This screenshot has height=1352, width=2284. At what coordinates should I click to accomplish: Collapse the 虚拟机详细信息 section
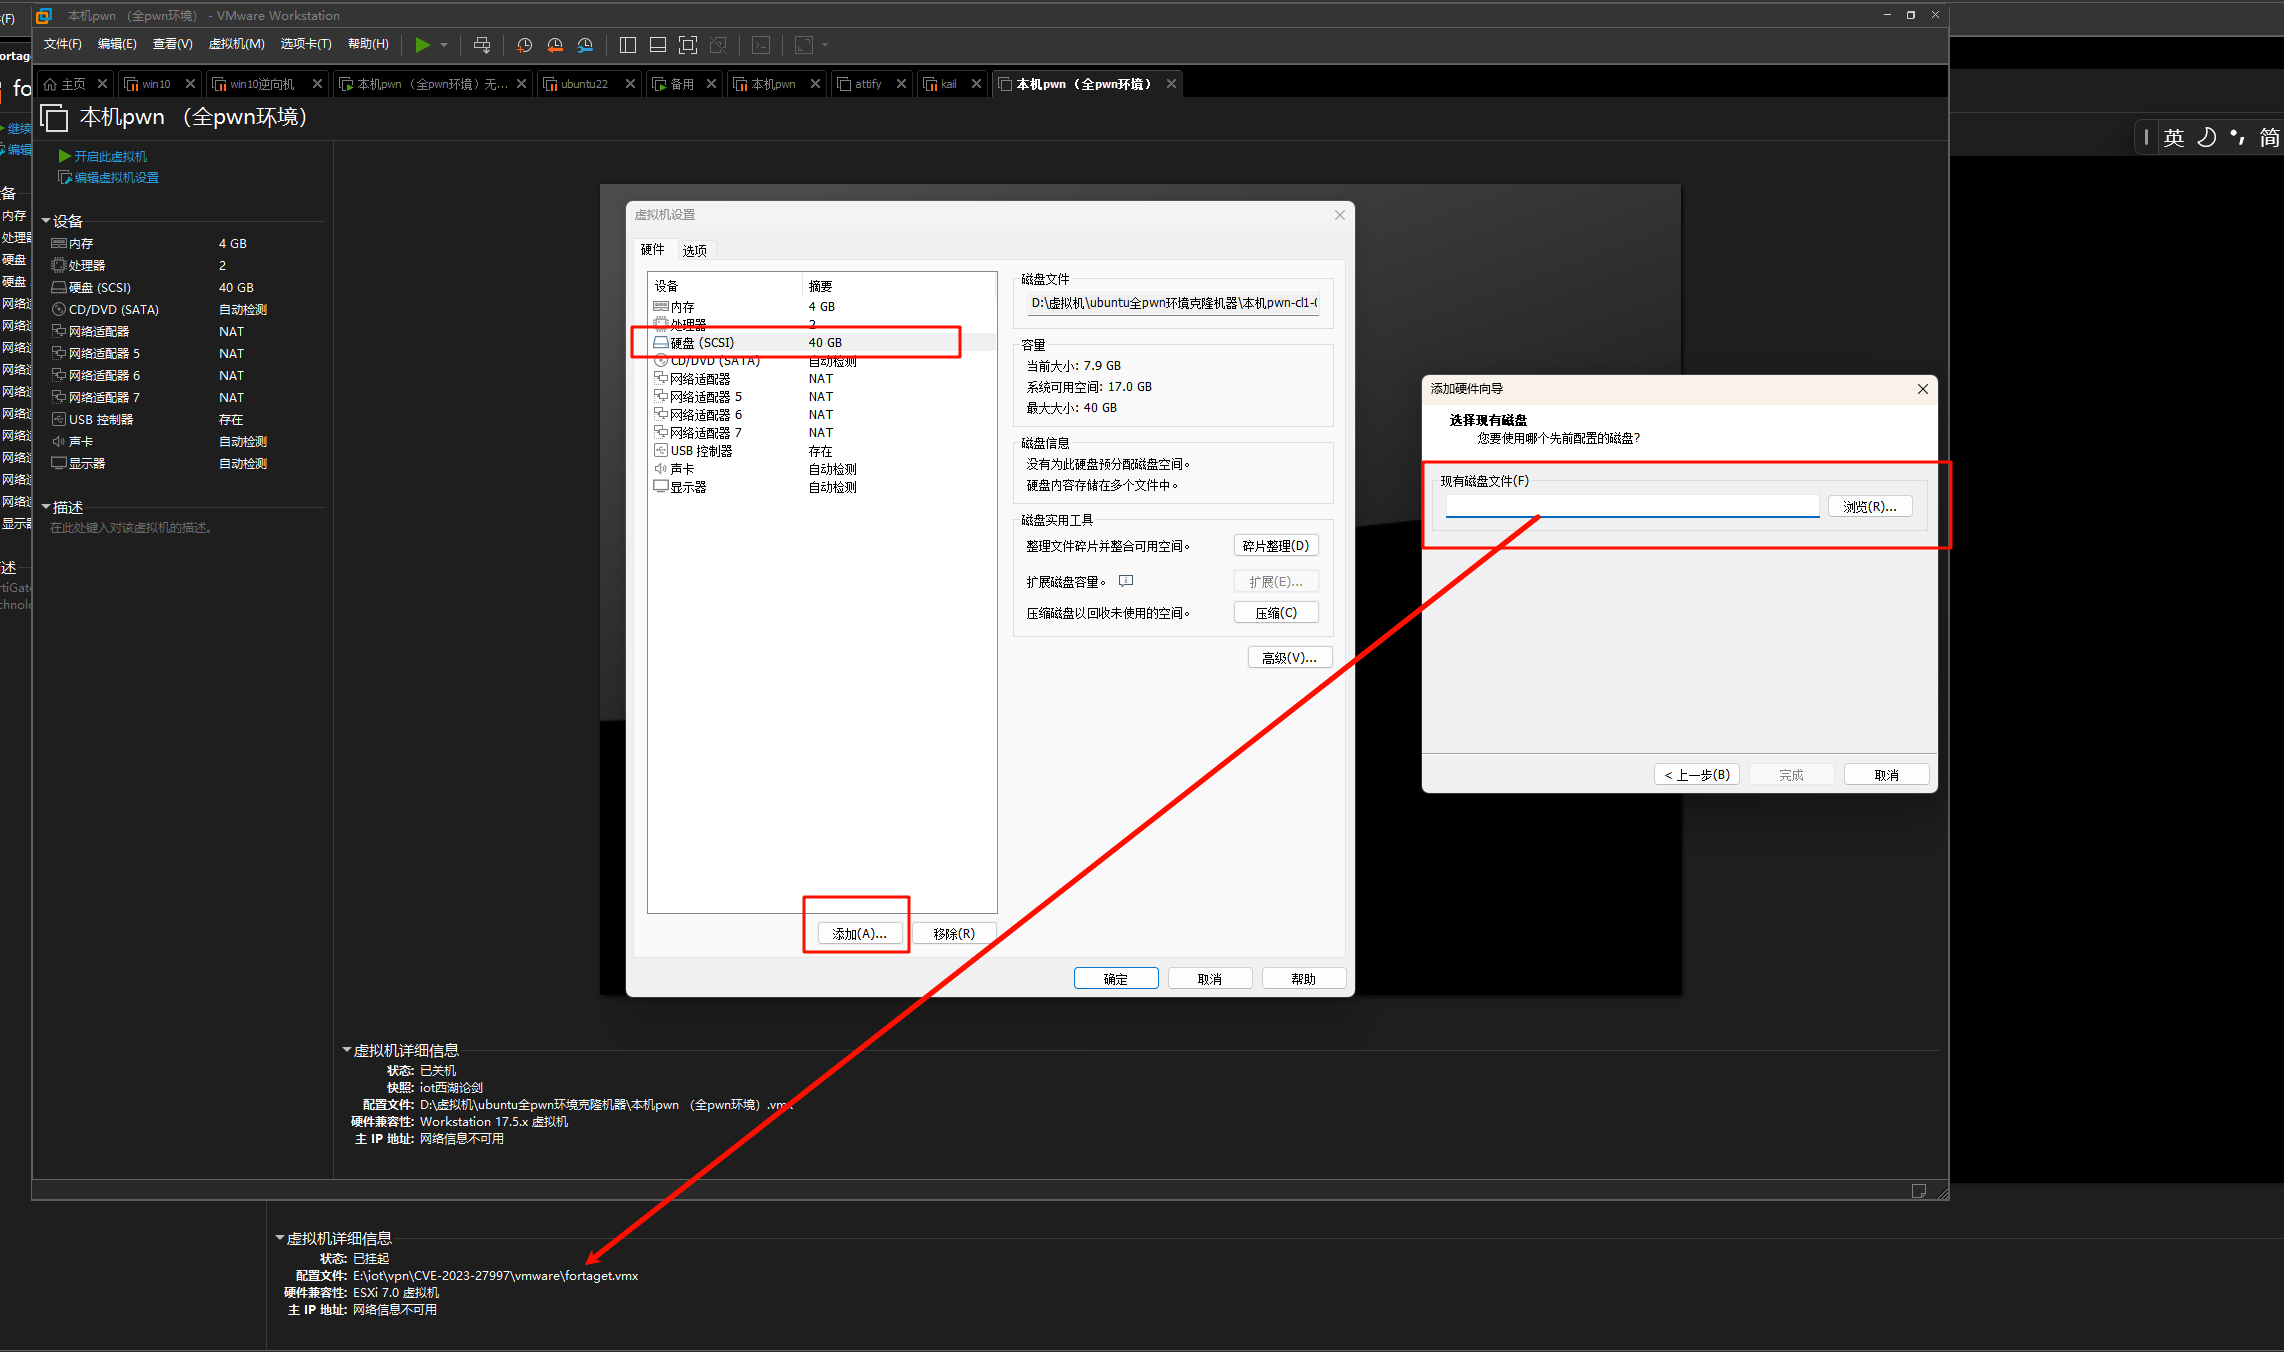(347, 1050)
